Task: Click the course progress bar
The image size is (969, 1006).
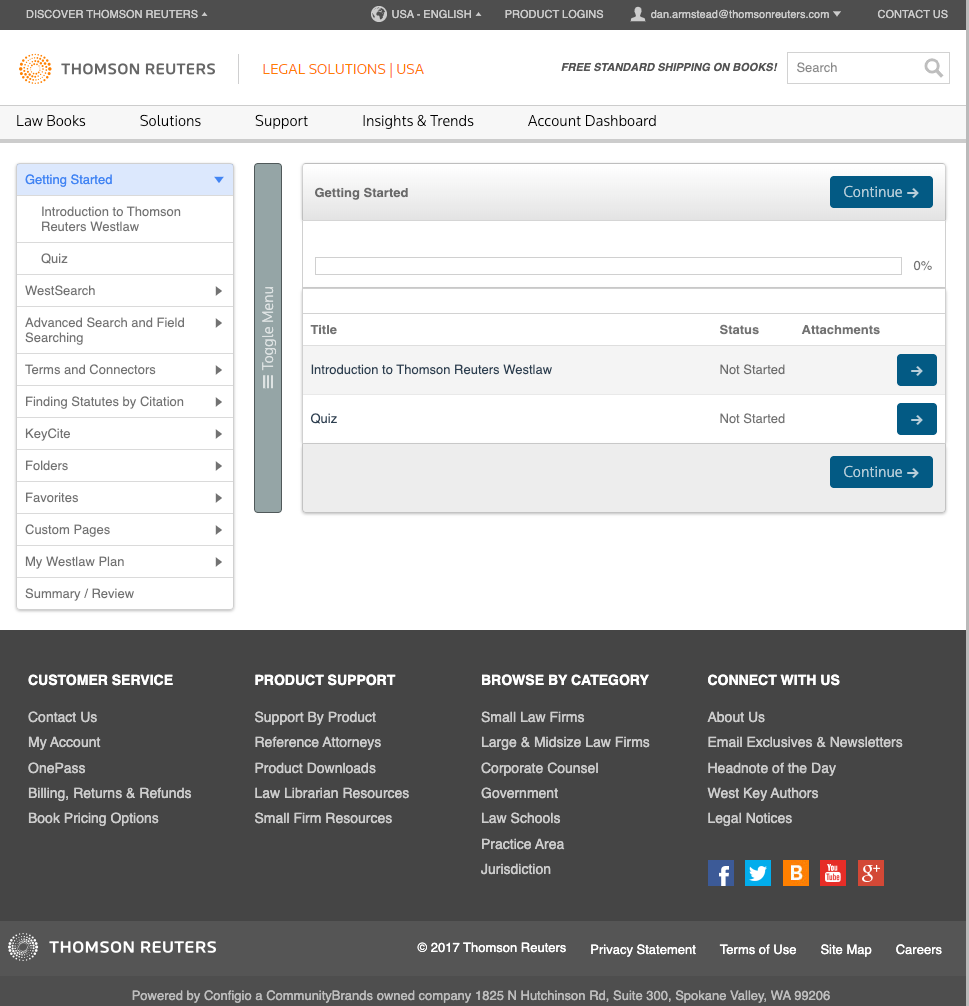Action: click(608, 266)
